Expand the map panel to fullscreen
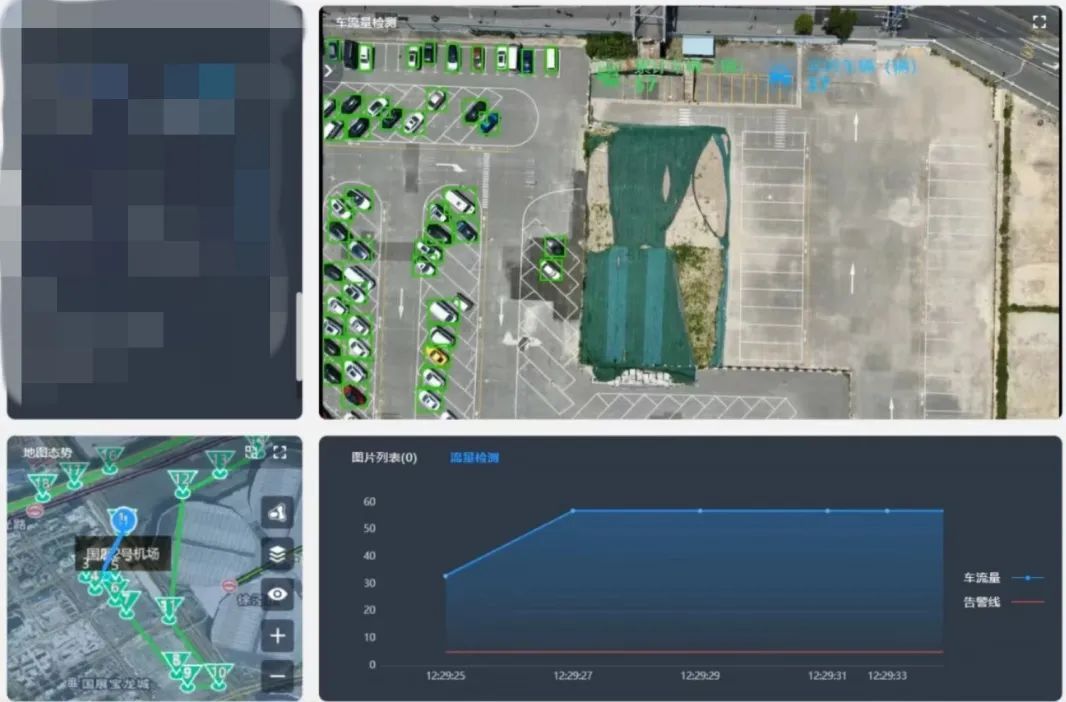The image size is (1066, 702). point(279,453)
